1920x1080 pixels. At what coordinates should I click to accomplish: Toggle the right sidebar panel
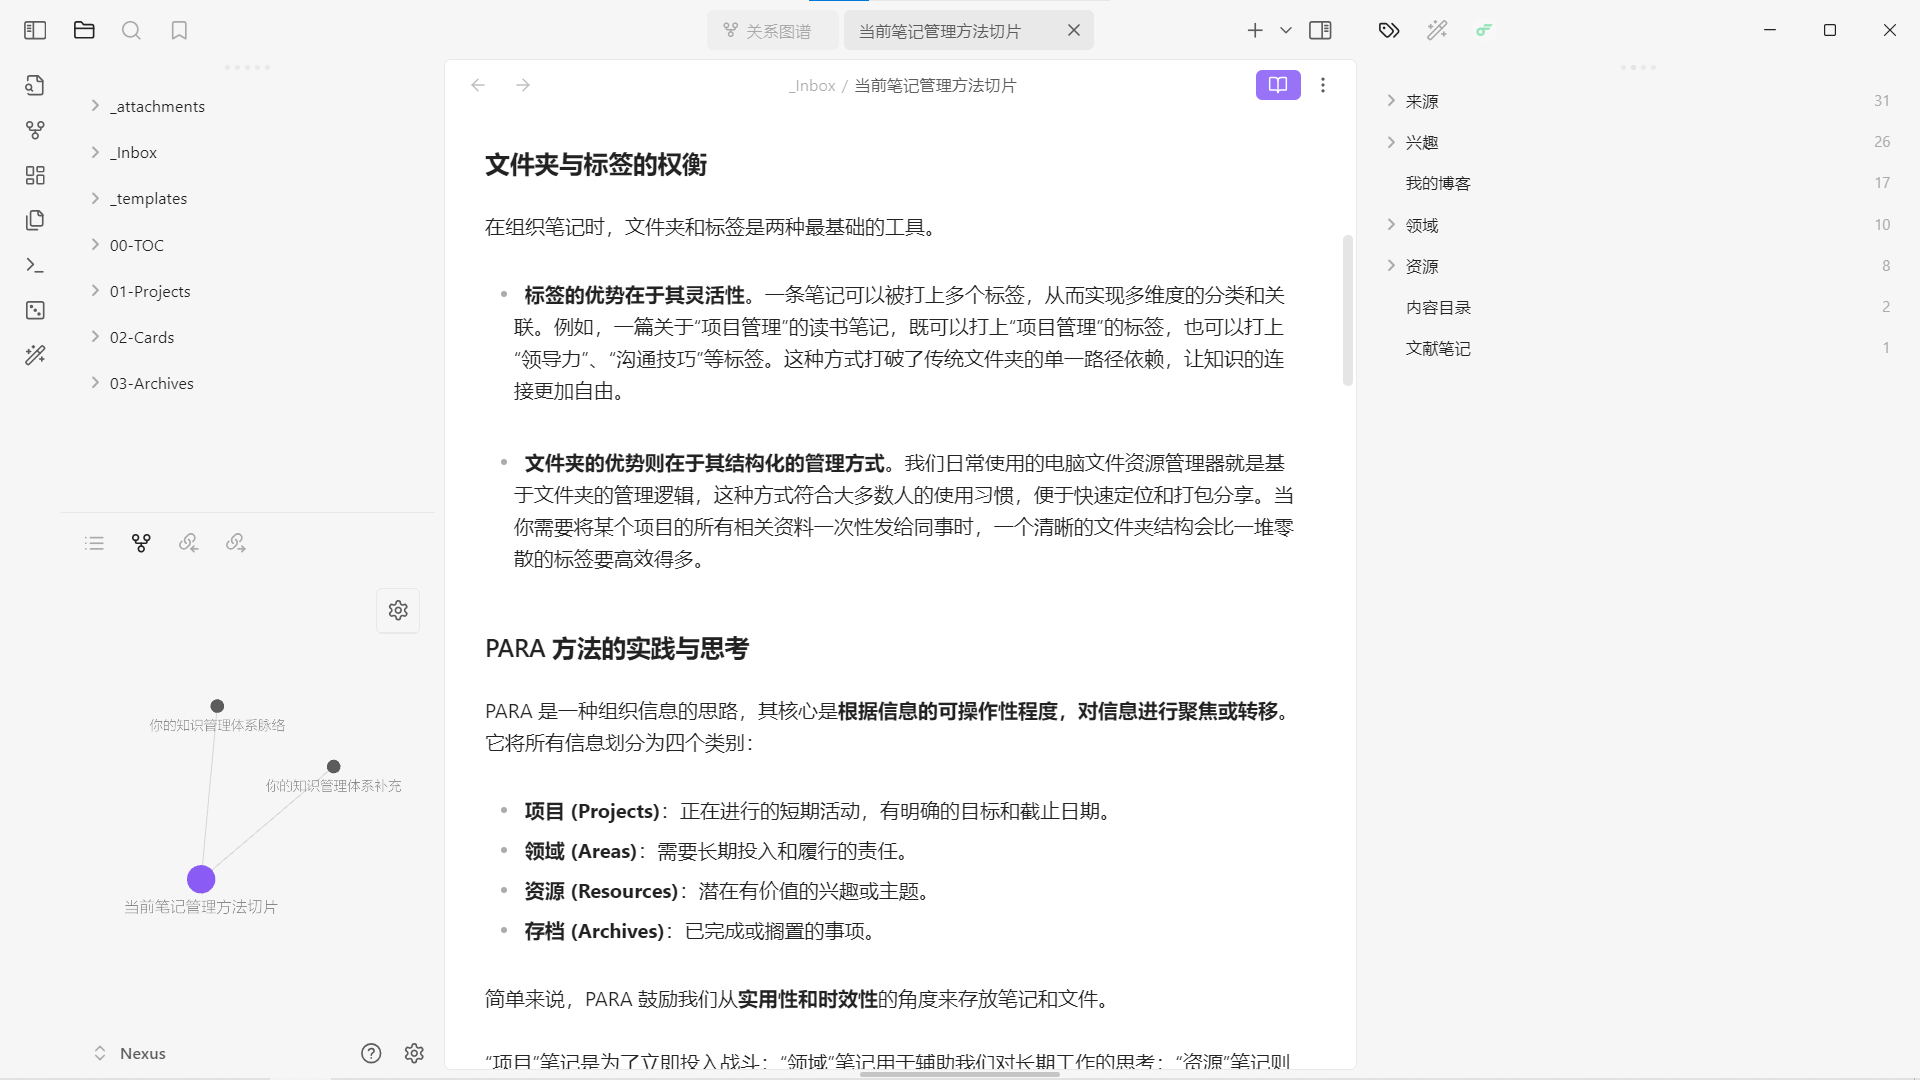(1320, 30)
